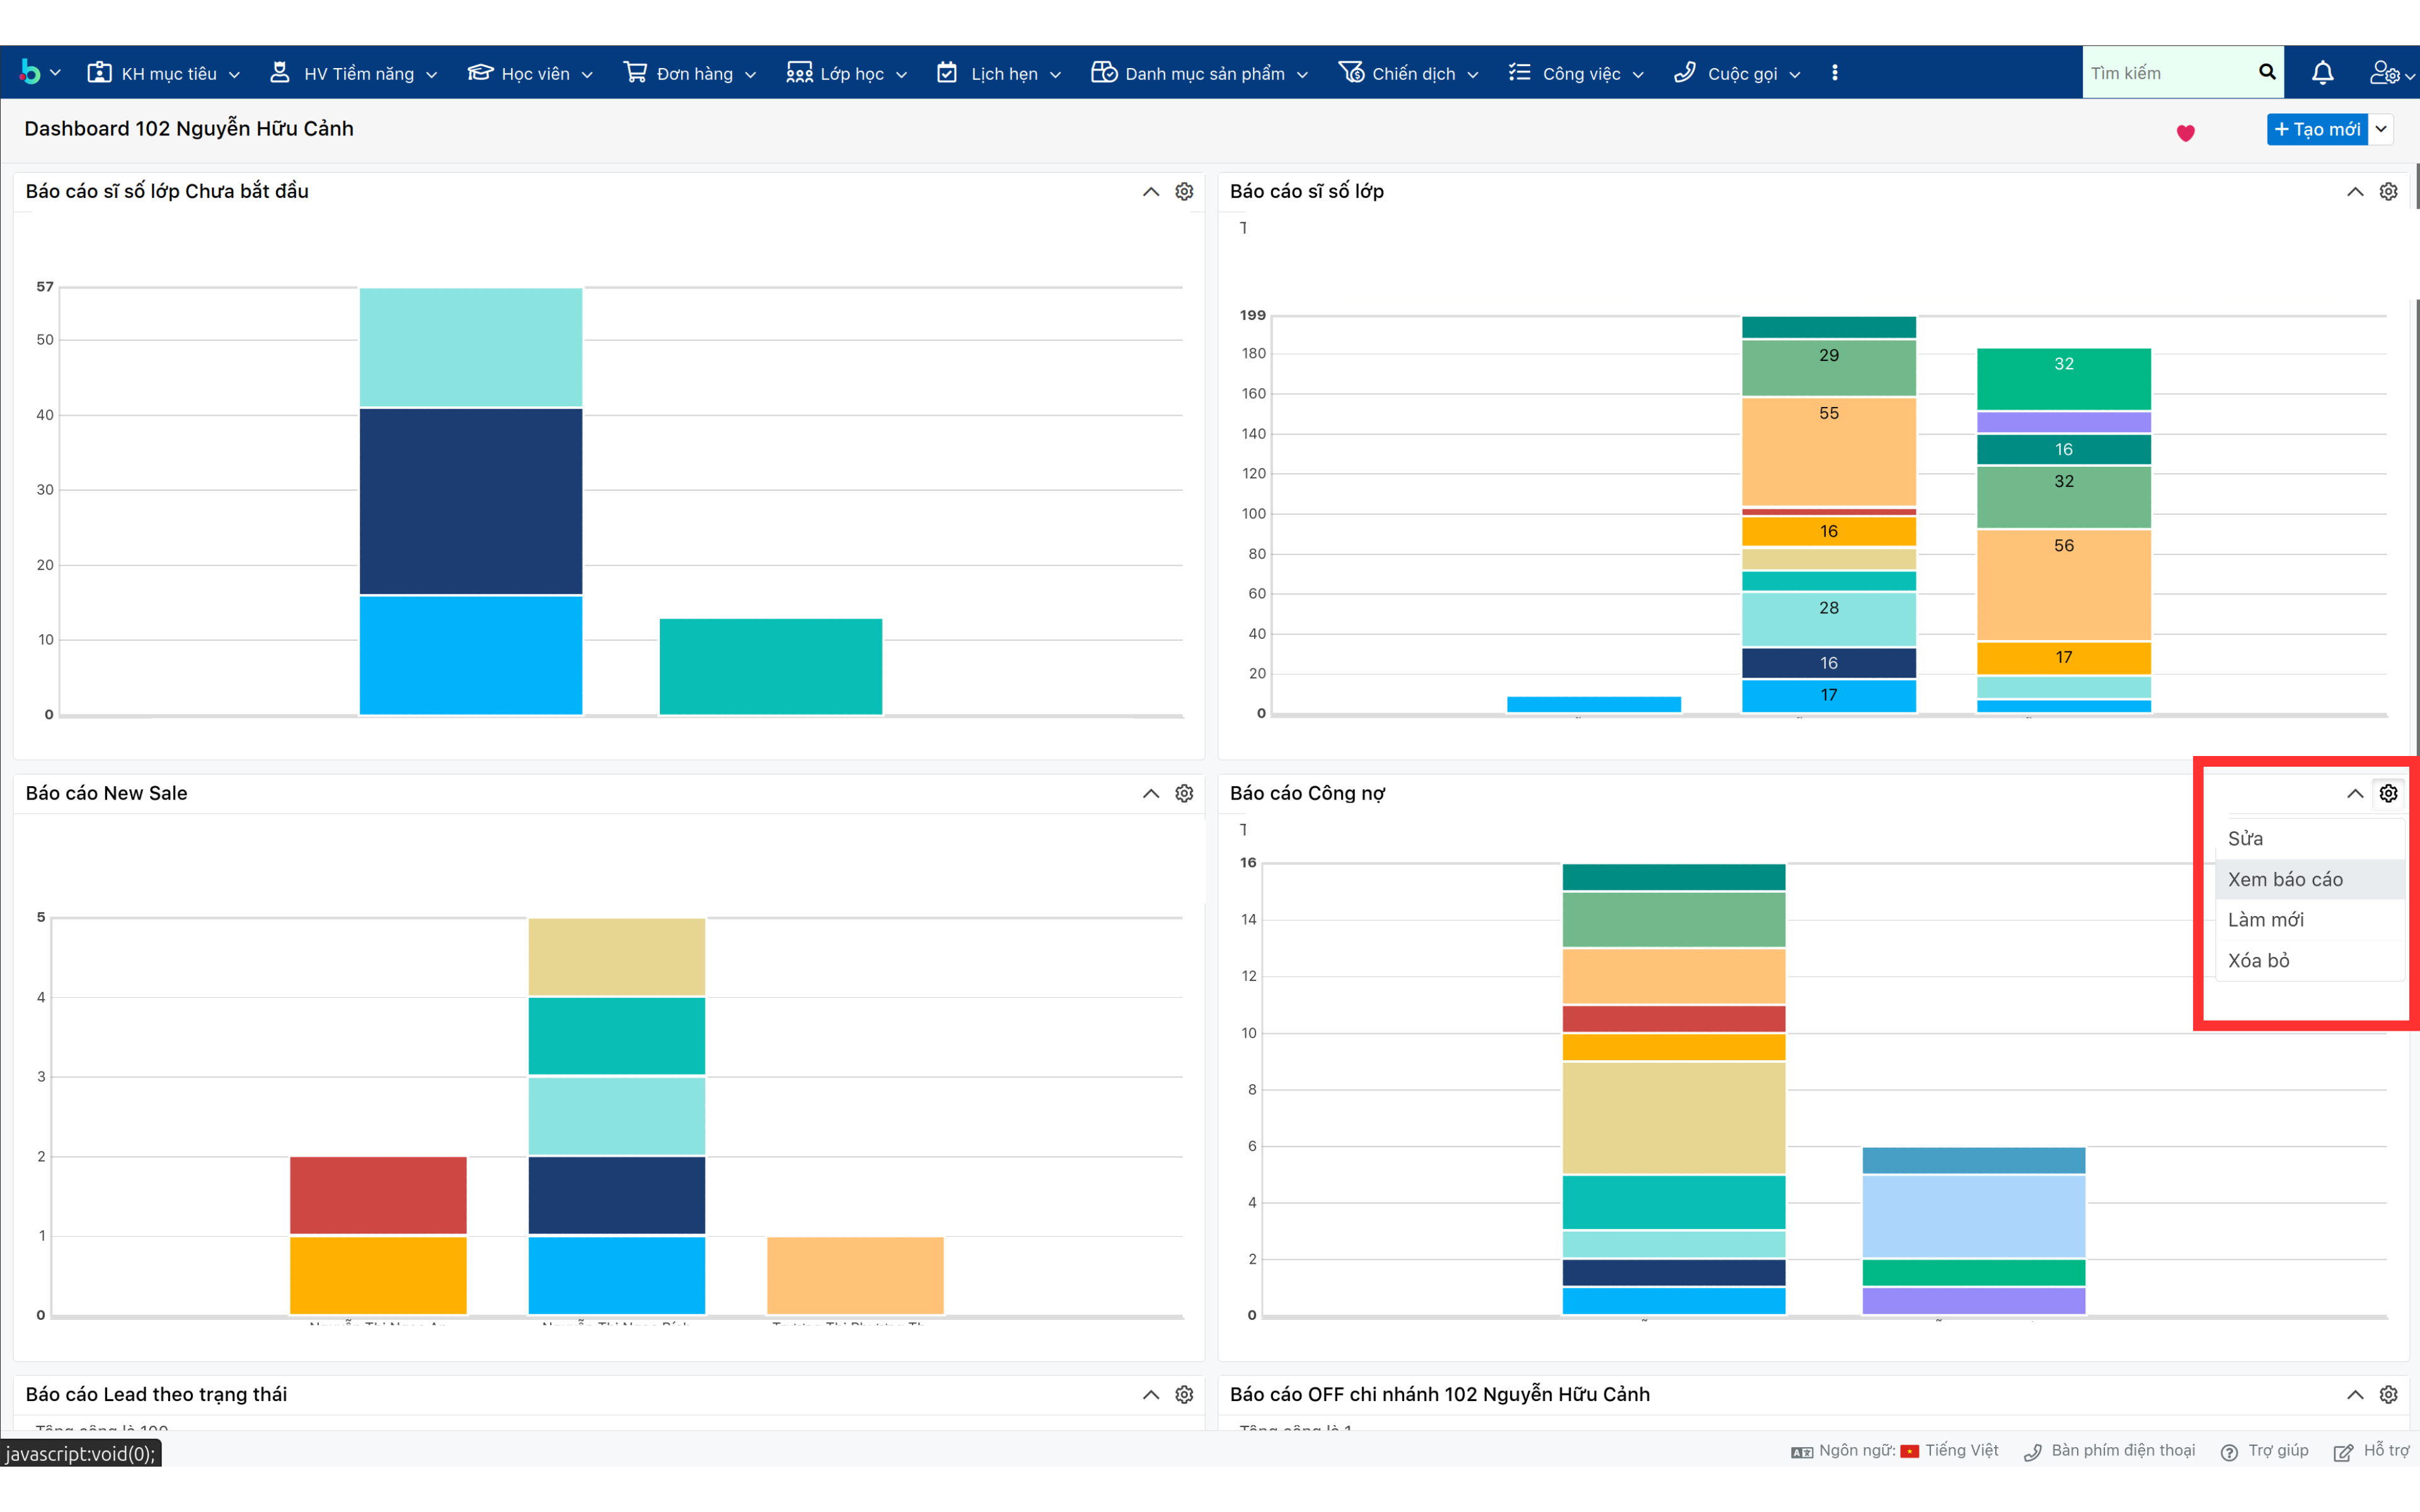
Task: Click the logo icon in the navbar
Action: 31,73
